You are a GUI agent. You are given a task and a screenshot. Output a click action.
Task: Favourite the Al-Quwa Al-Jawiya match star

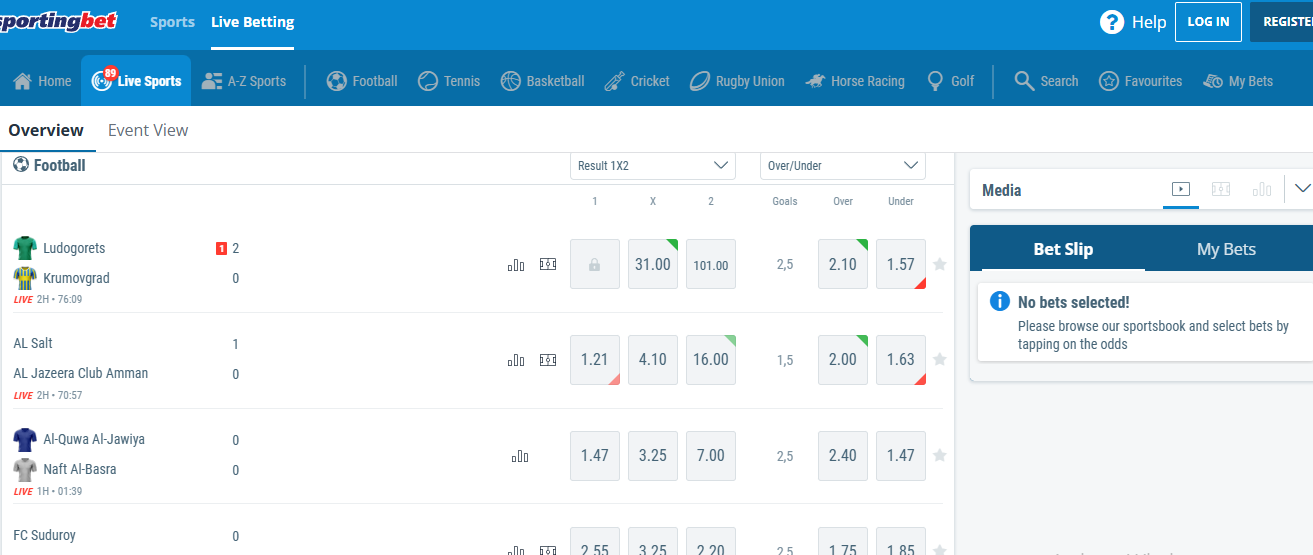click(x=939, y=456)
